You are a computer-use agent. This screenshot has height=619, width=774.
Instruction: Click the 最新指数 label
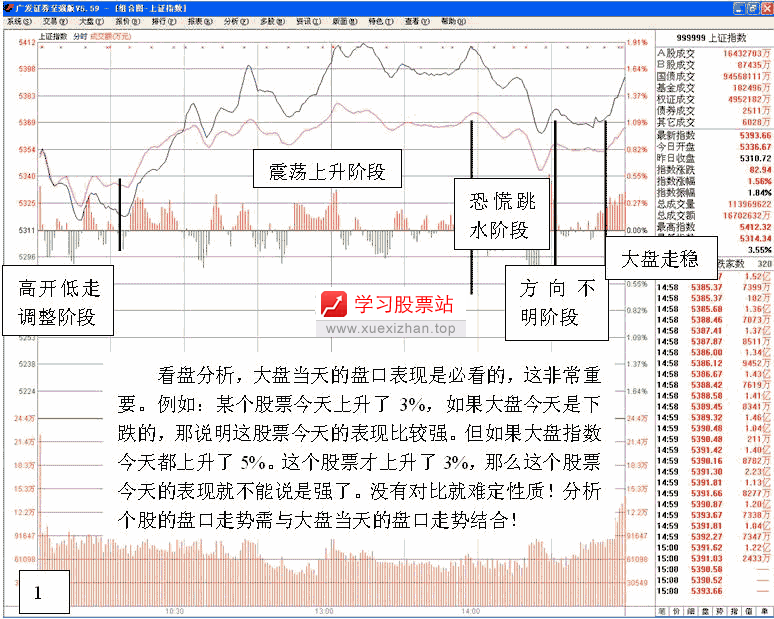(676, 135)
